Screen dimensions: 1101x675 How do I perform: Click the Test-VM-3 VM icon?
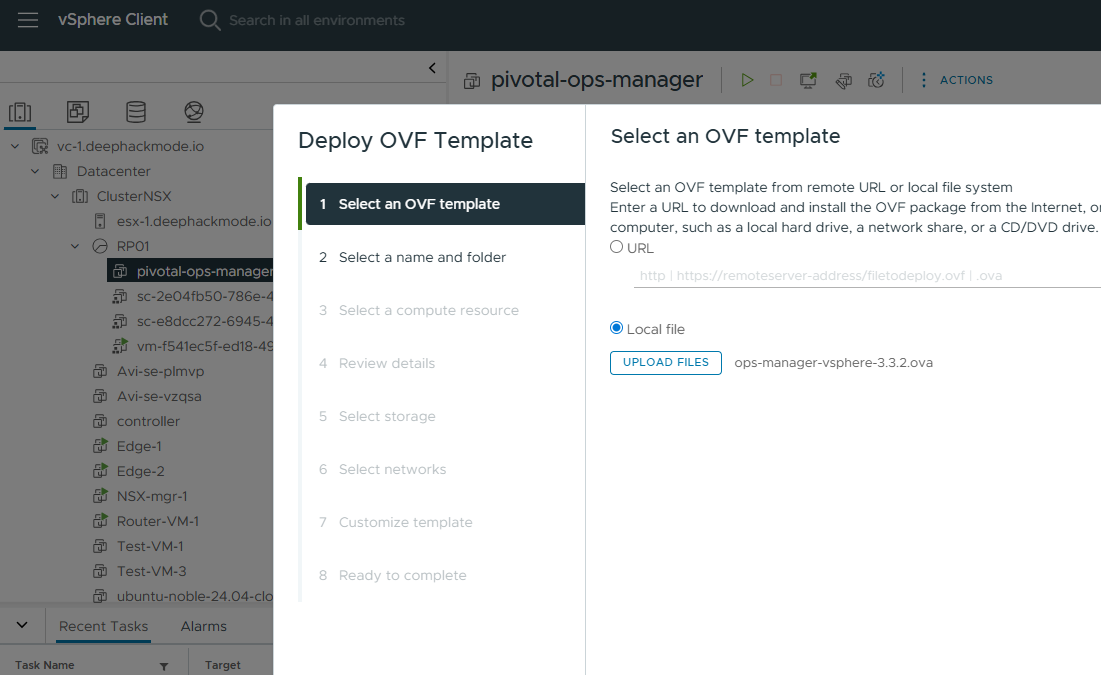[100, 571]
